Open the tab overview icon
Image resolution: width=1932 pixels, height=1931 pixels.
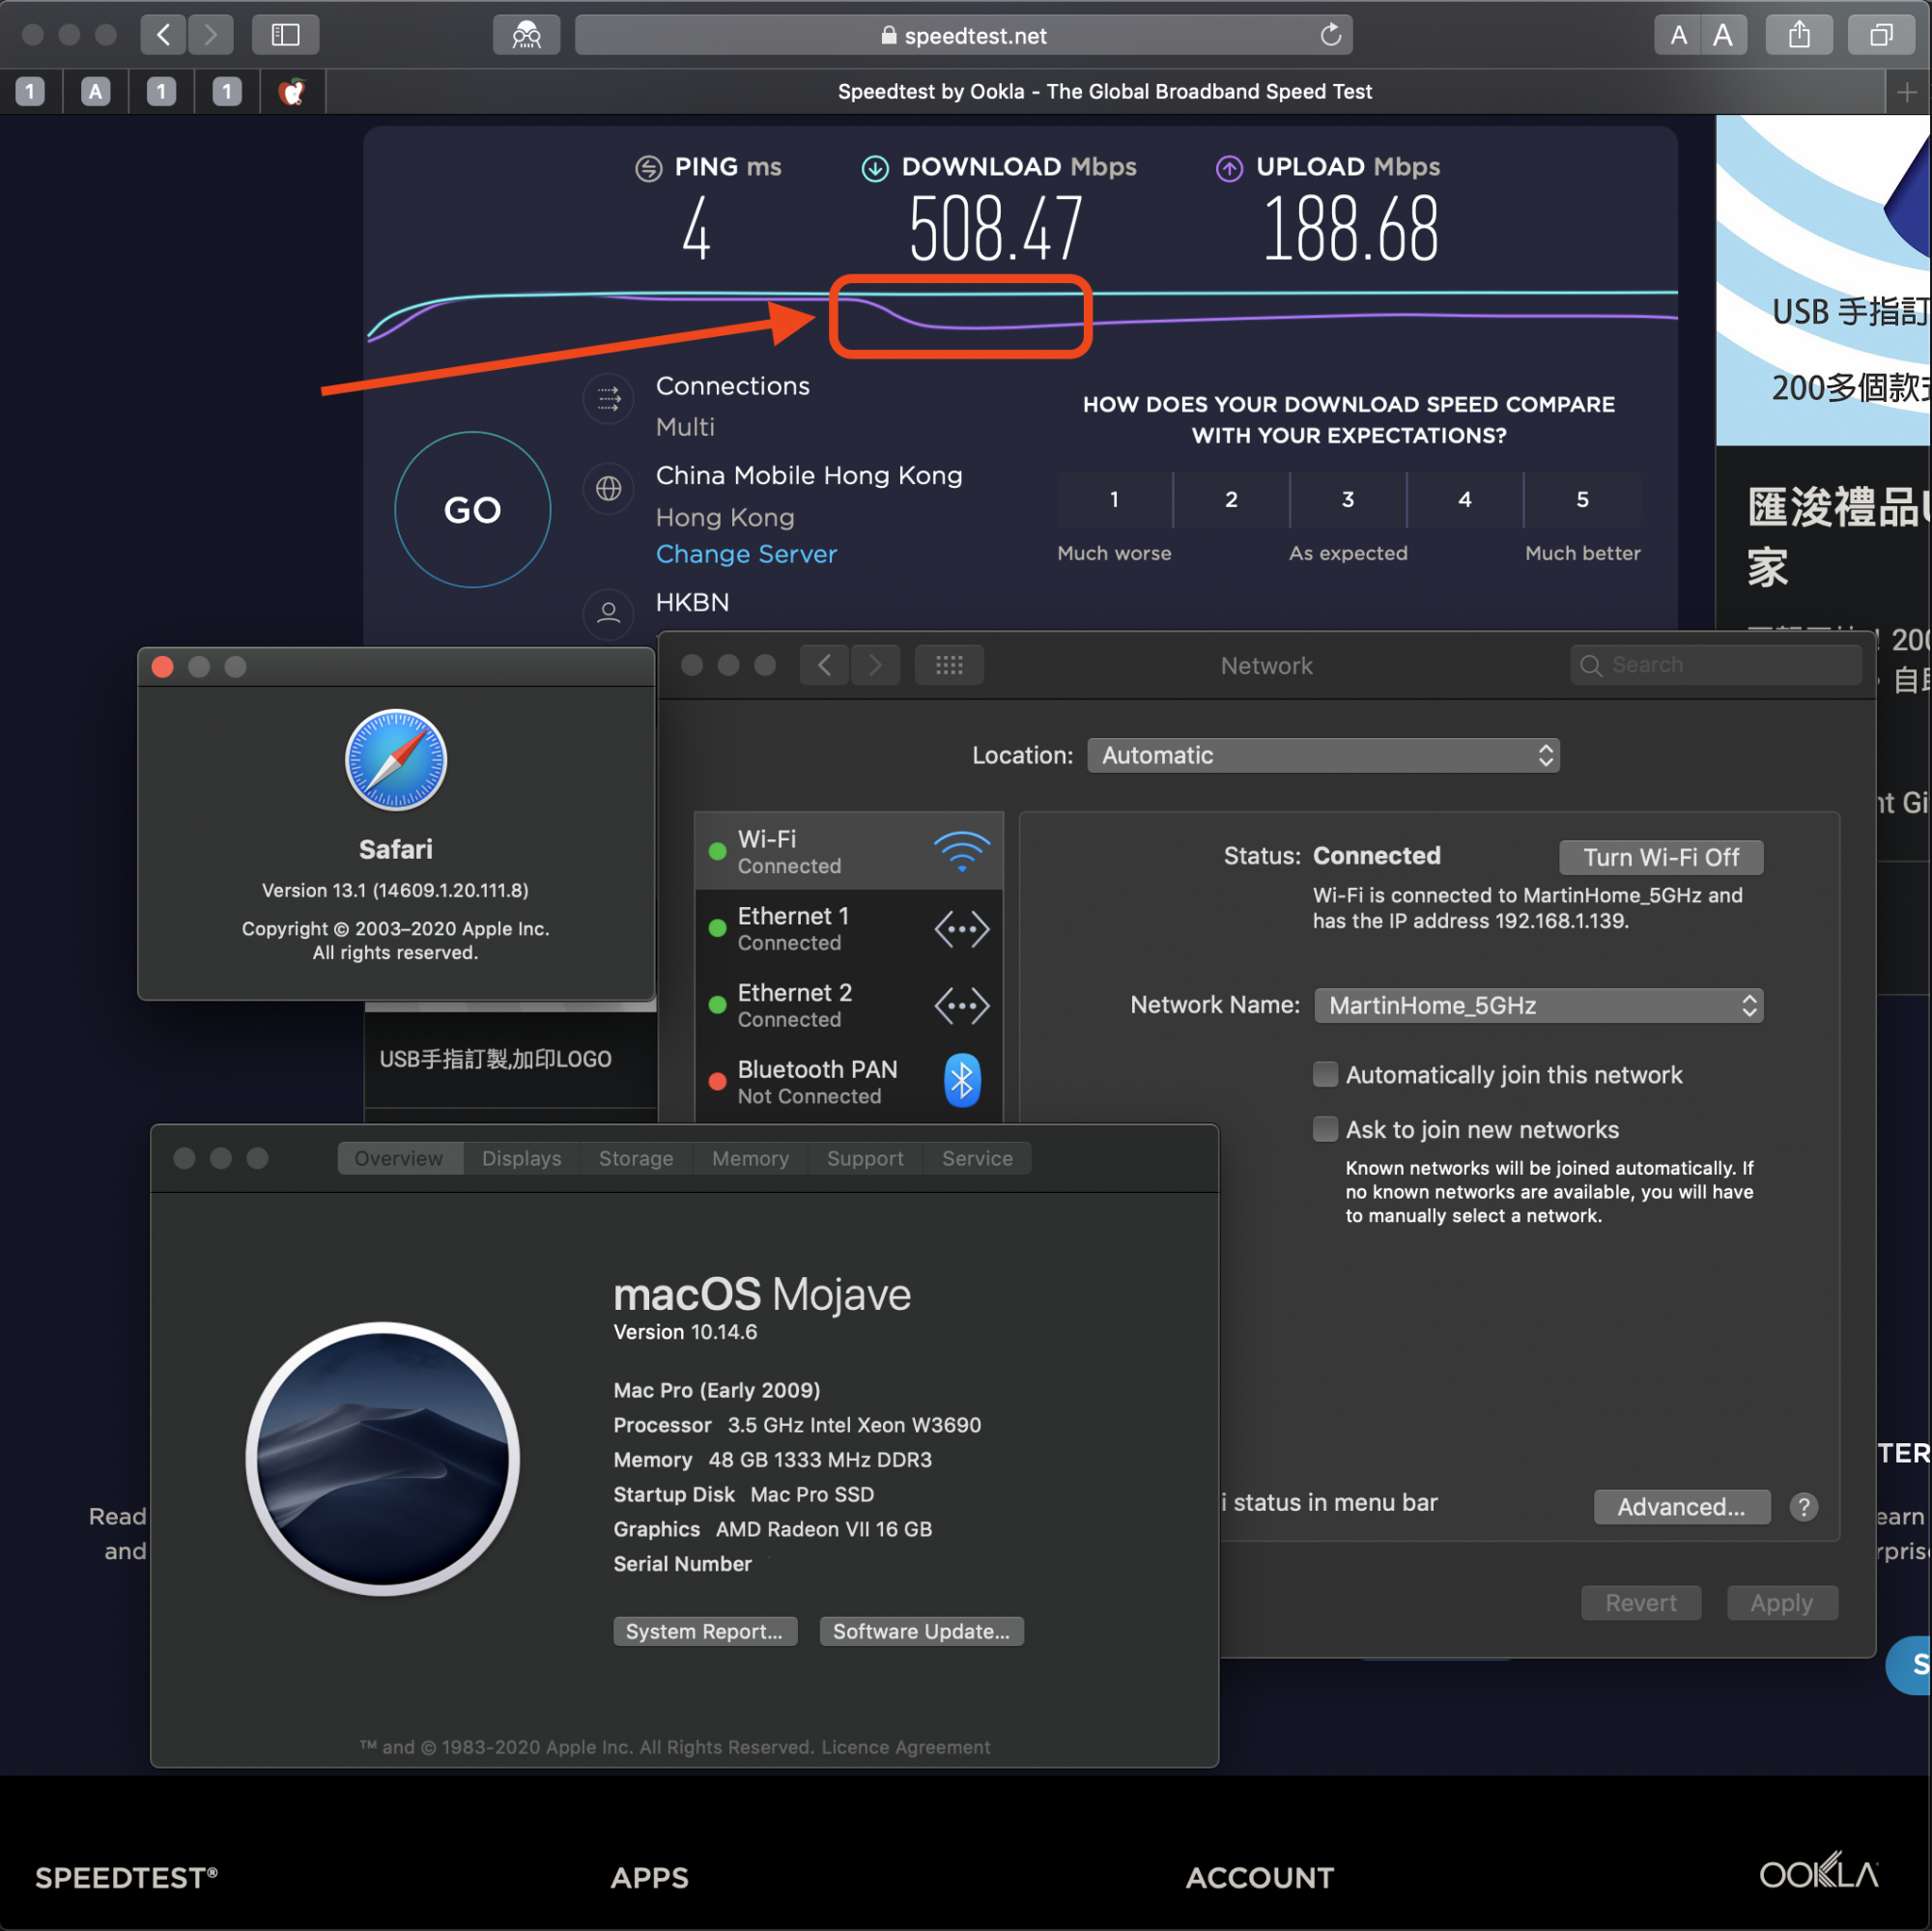pos(1880,35)
